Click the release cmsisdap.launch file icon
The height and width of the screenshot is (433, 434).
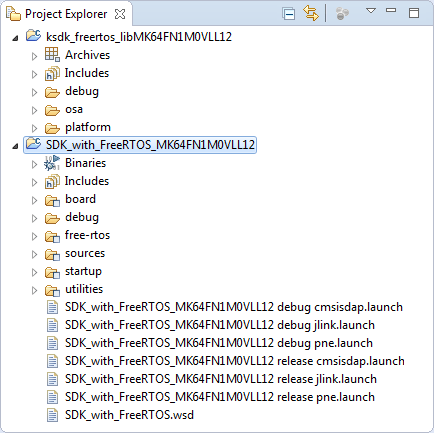pos(52,361)
